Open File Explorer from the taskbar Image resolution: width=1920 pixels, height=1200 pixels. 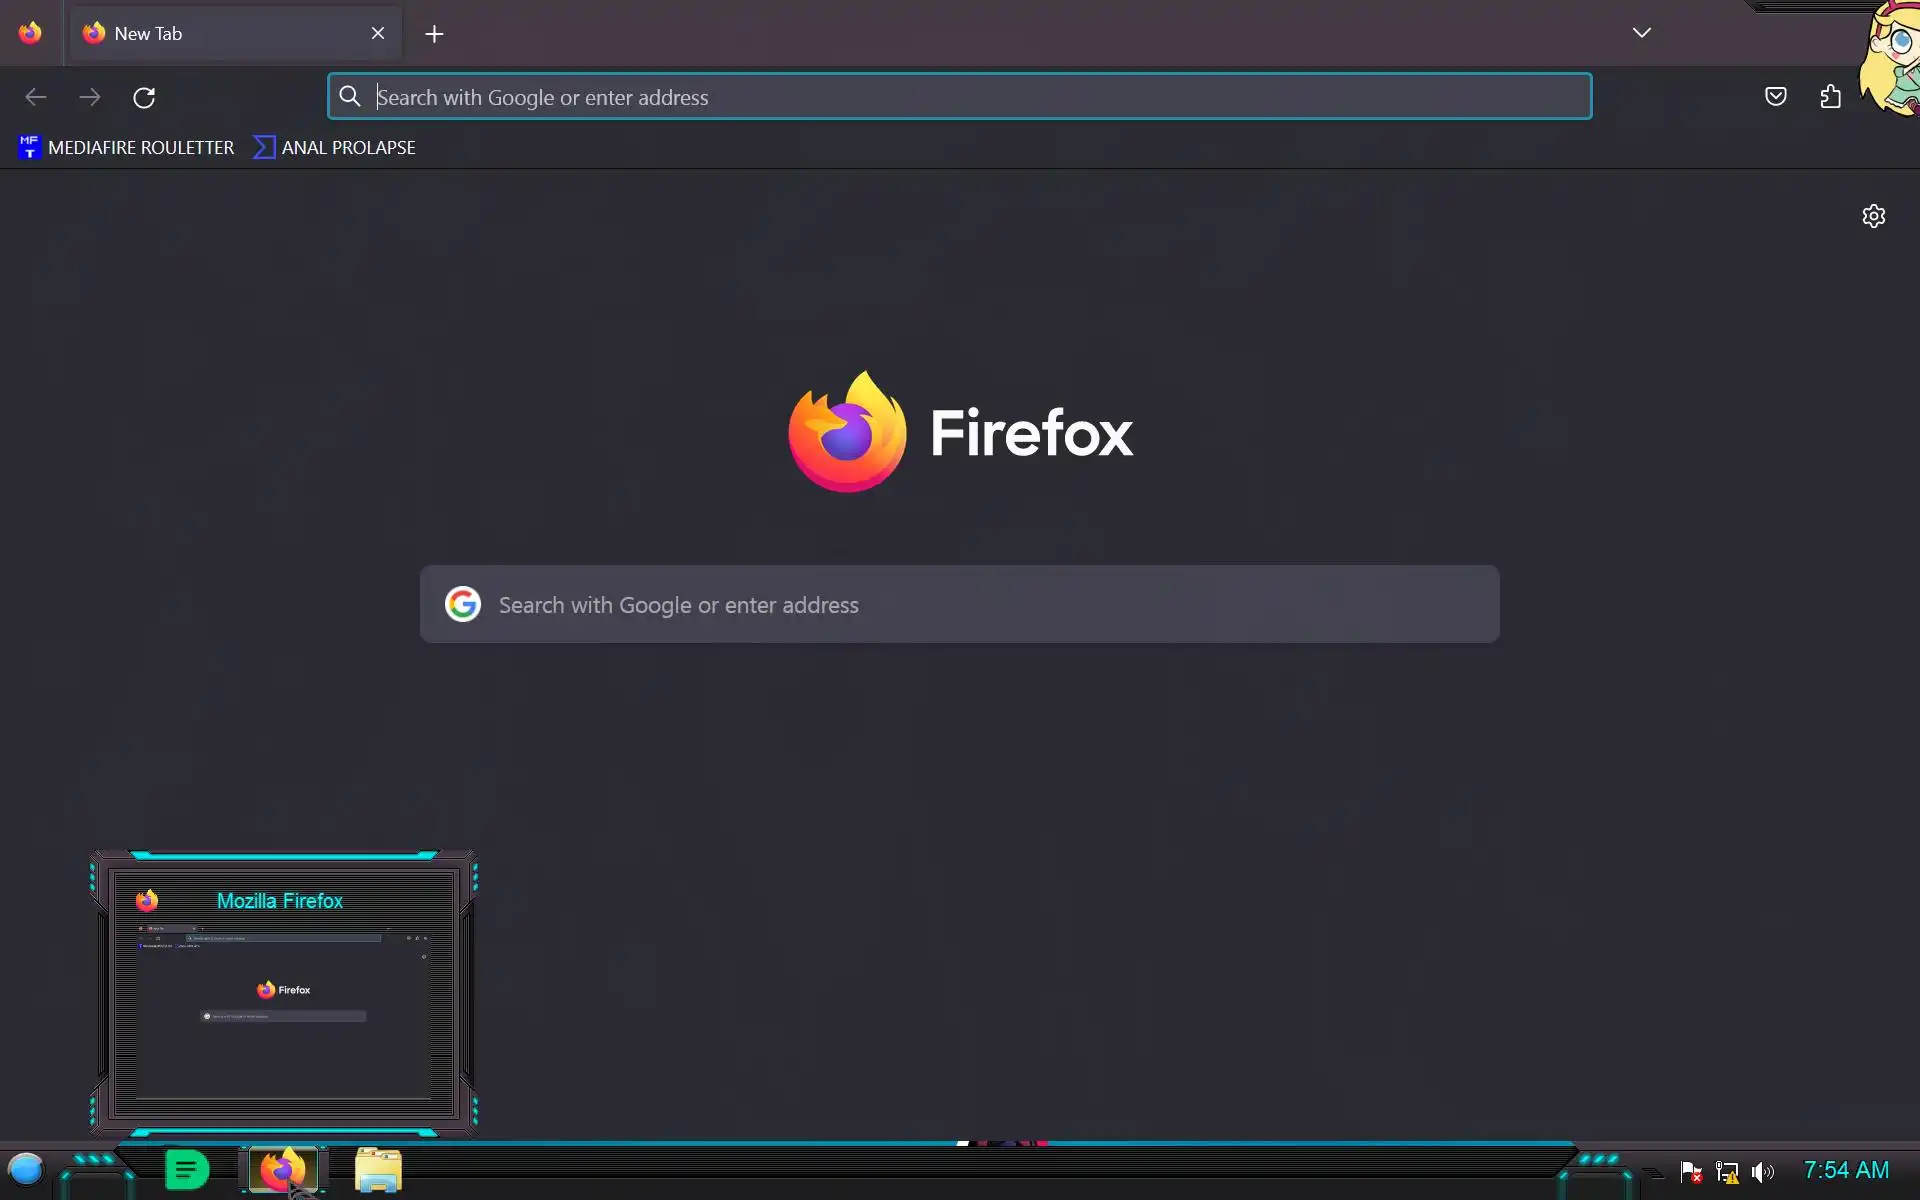378,1170
